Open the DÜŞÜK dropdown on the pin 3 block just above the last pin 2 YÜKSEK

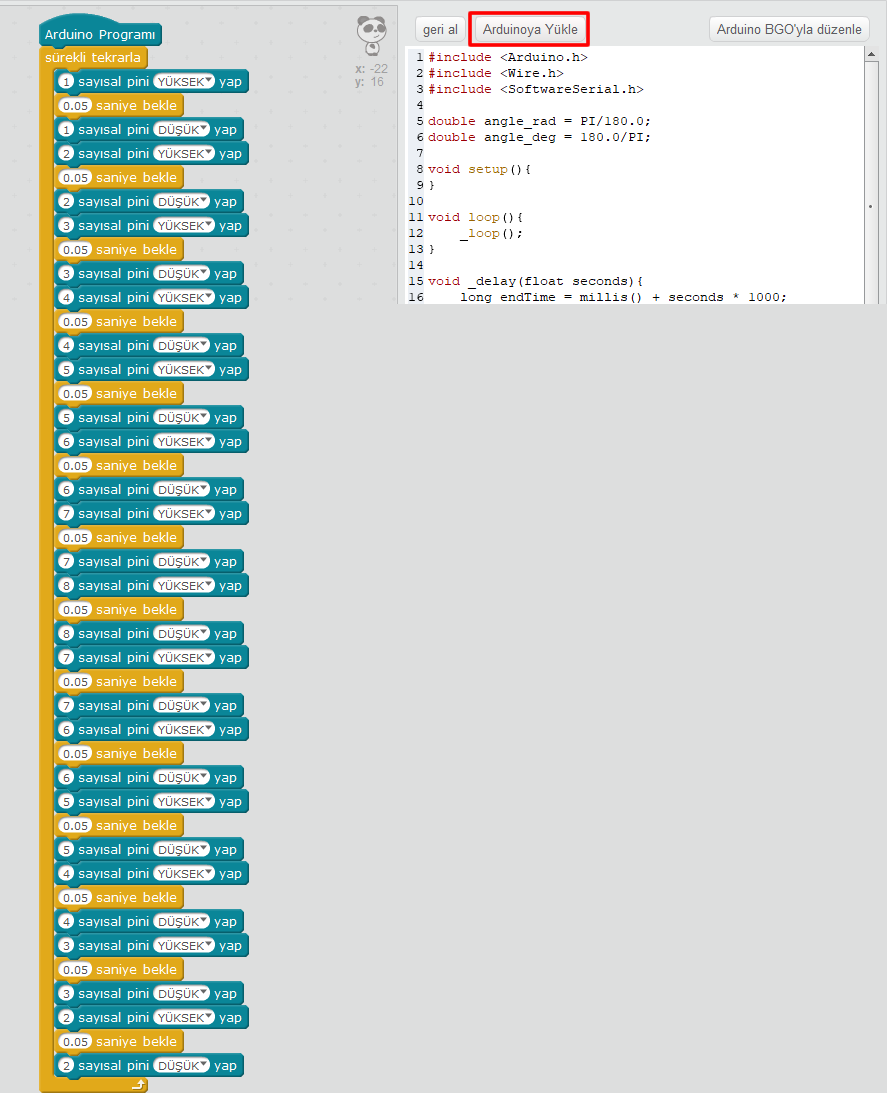point(181,993)
